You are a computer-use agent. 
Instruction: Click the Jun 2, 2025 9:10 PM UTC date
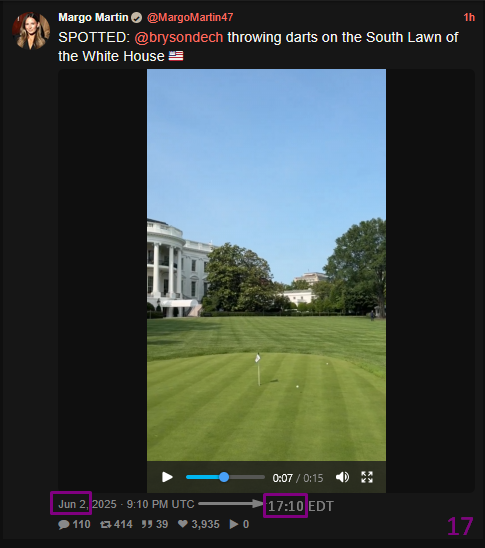point(126,504)
